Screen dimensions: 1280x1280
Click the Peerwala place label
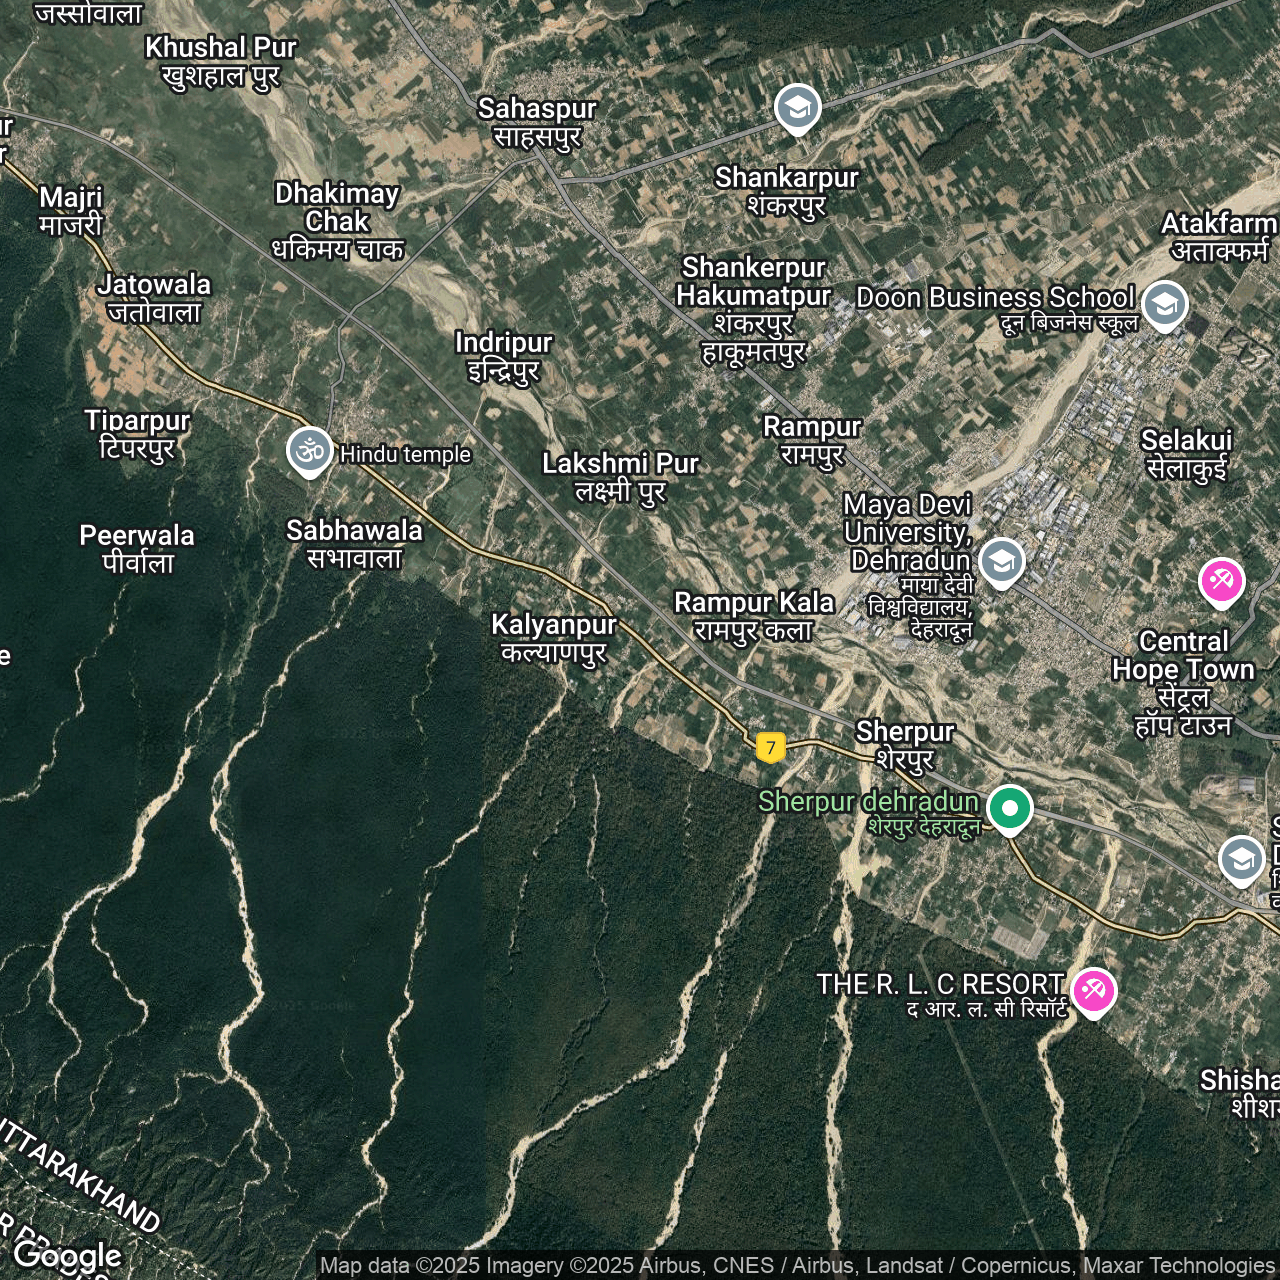point(137,548)
